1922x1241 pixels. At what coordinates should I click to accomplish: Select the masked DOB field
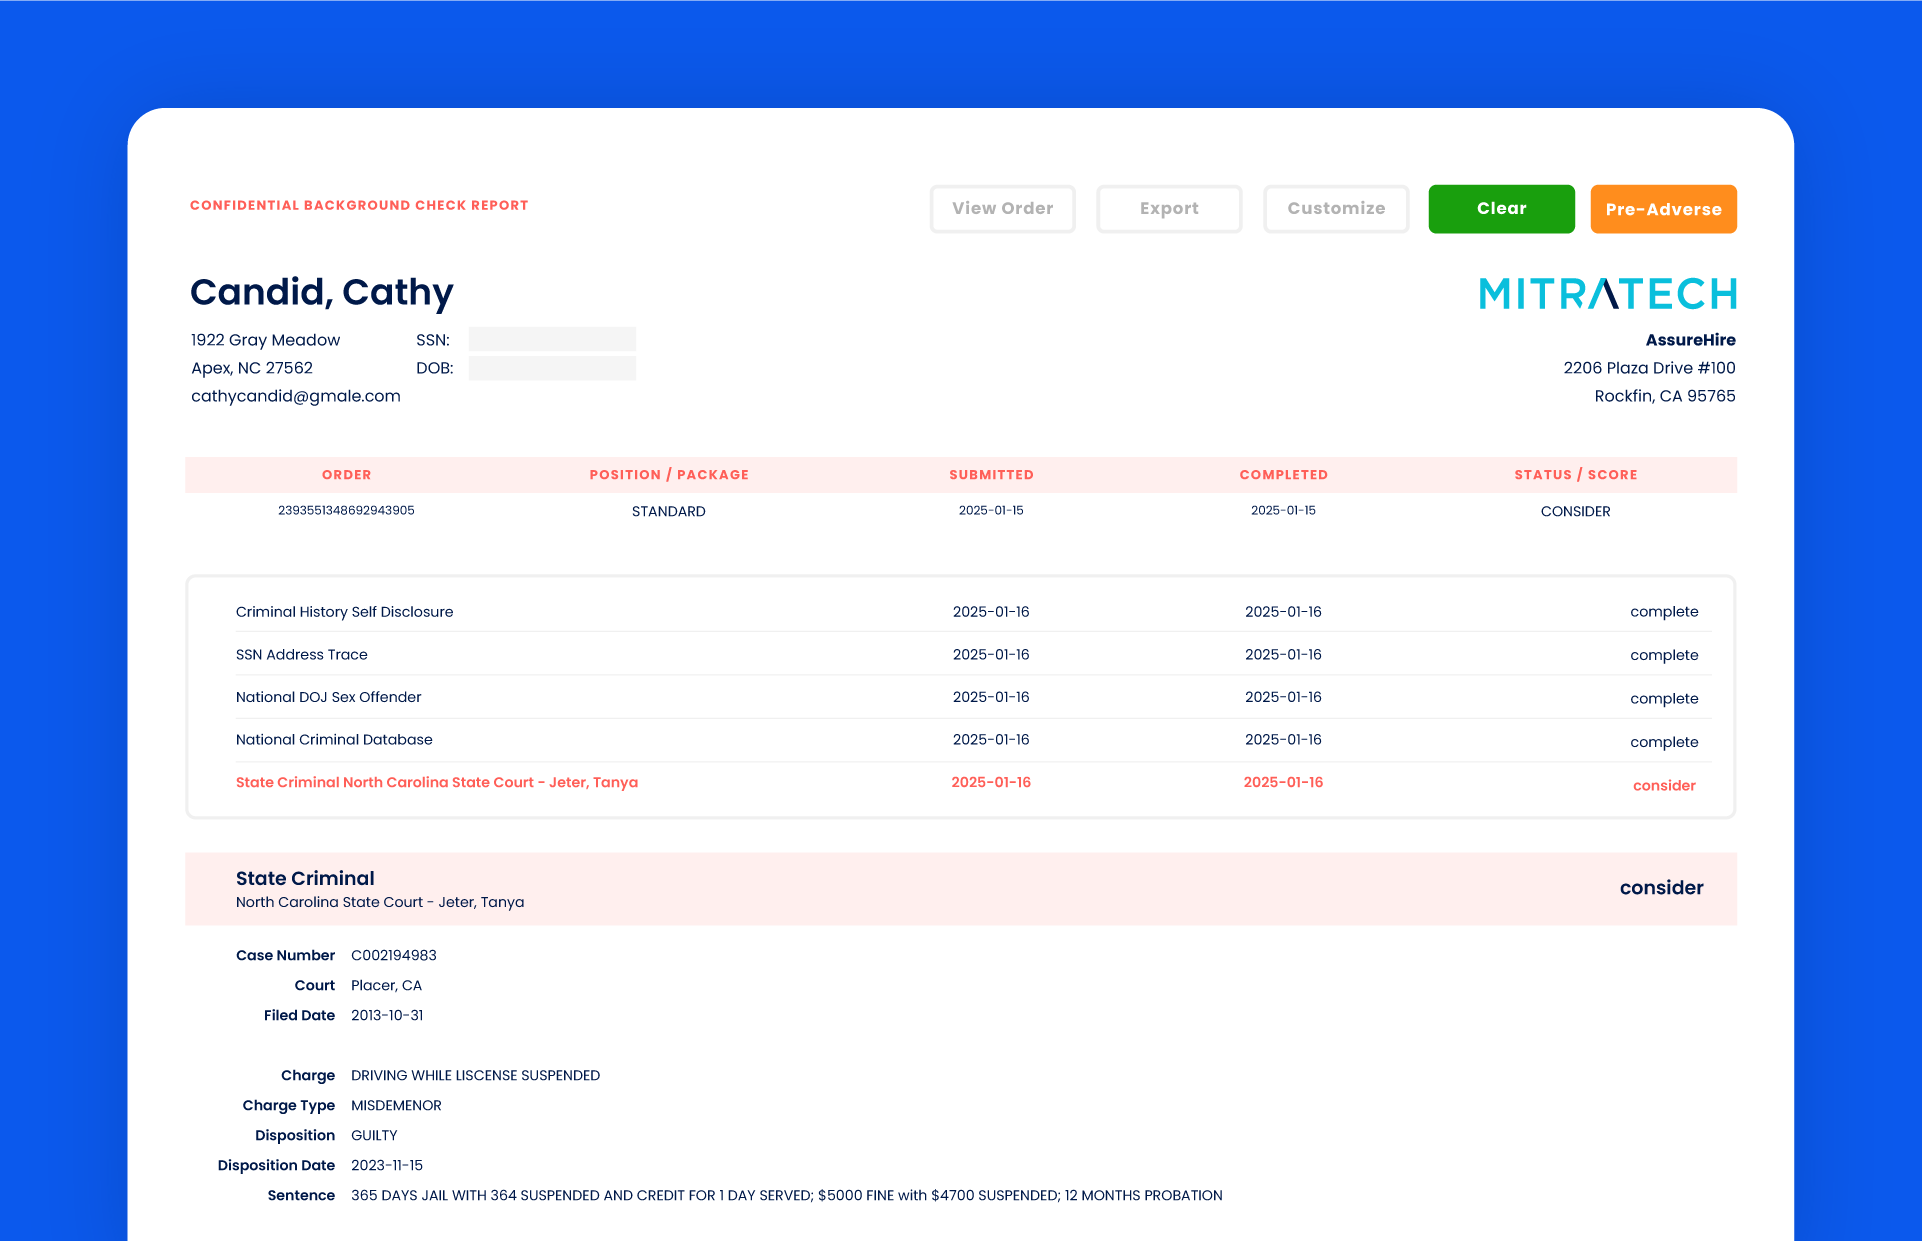coord(551,368)
